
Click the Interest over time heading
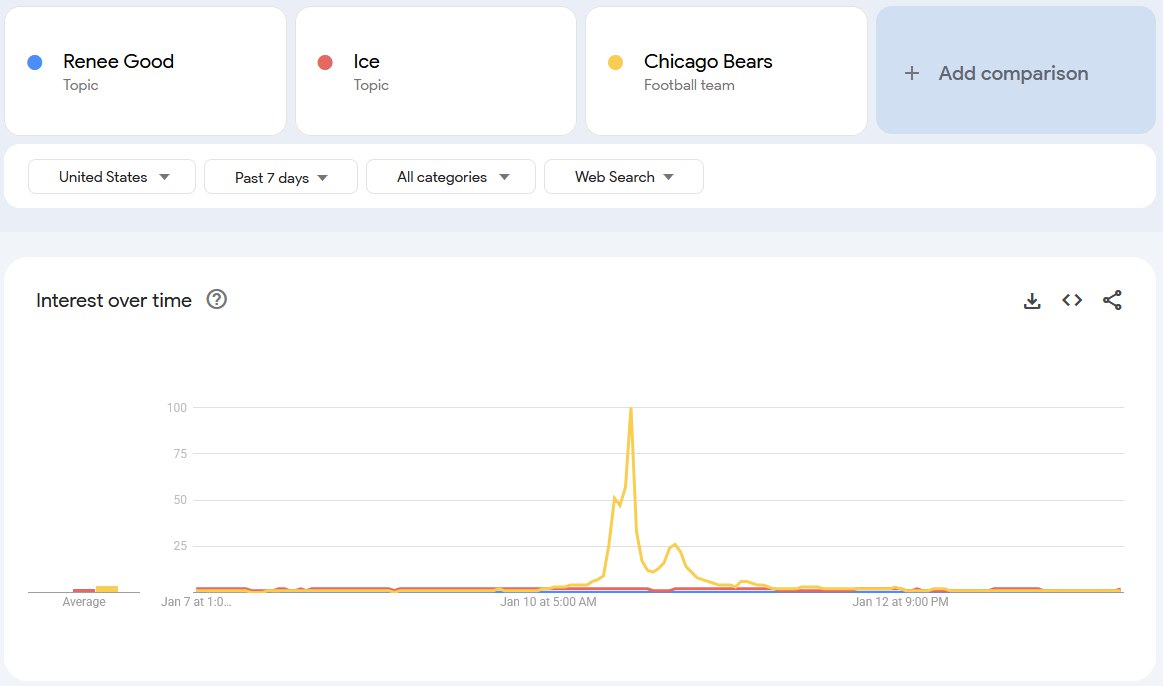point(114,300)
